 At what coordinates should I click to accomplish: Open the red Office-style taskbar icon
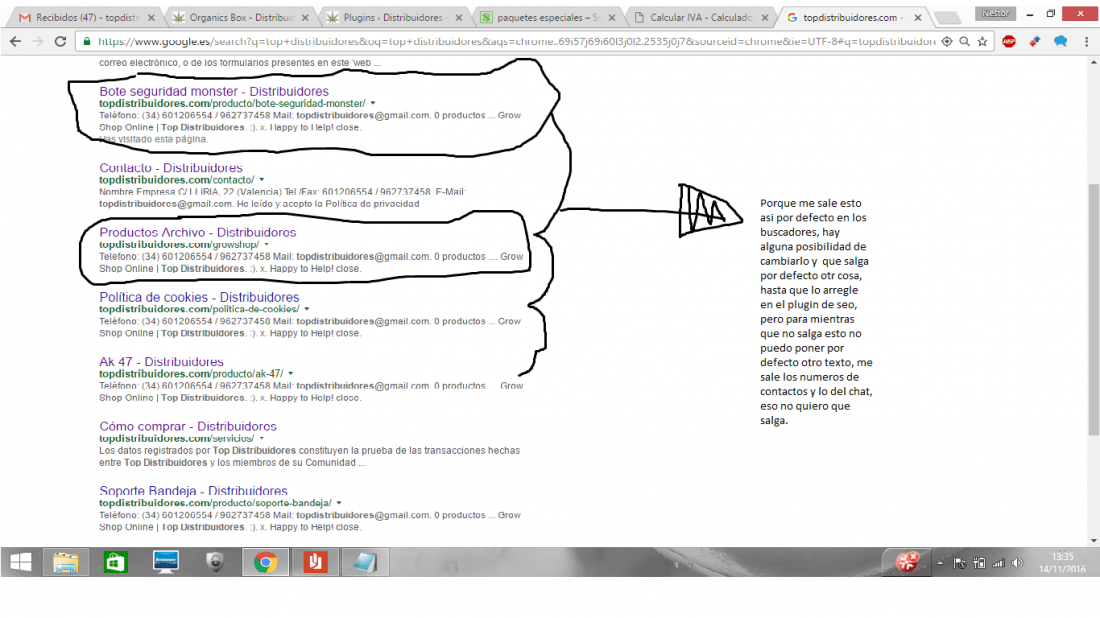coord(315,562)
